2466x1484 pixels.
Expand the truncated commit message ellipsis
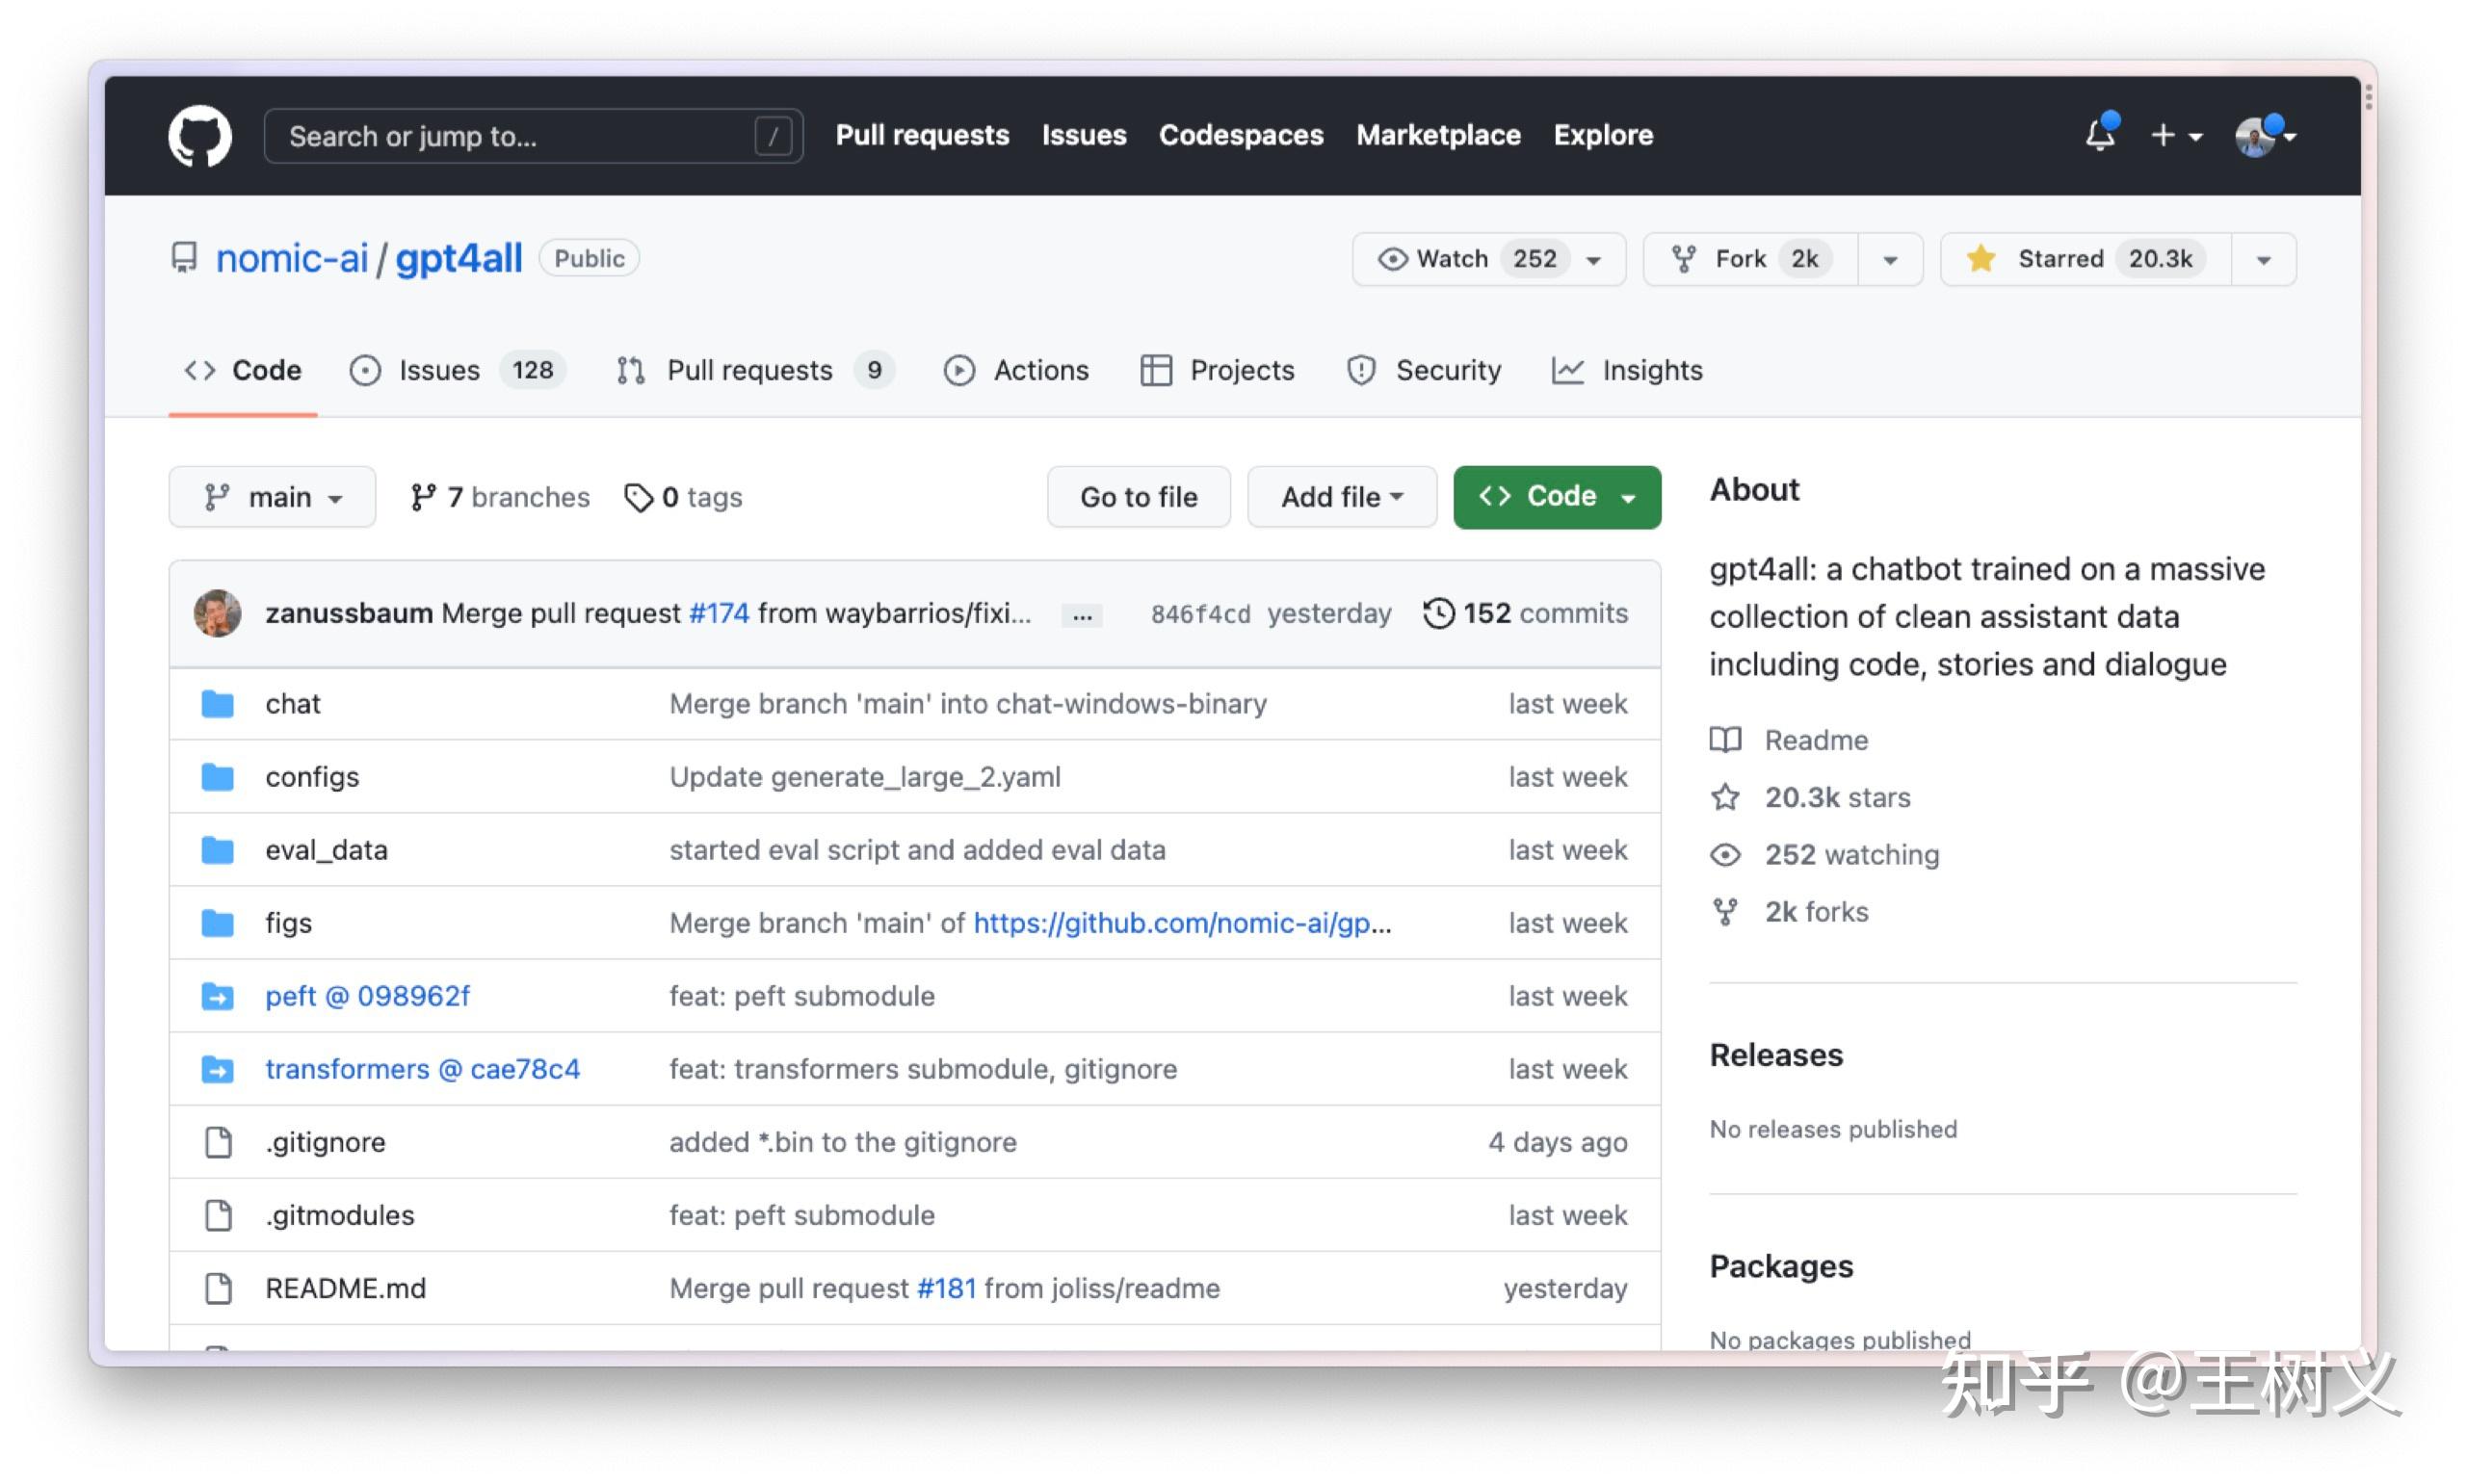click(x=1081, y=615)
